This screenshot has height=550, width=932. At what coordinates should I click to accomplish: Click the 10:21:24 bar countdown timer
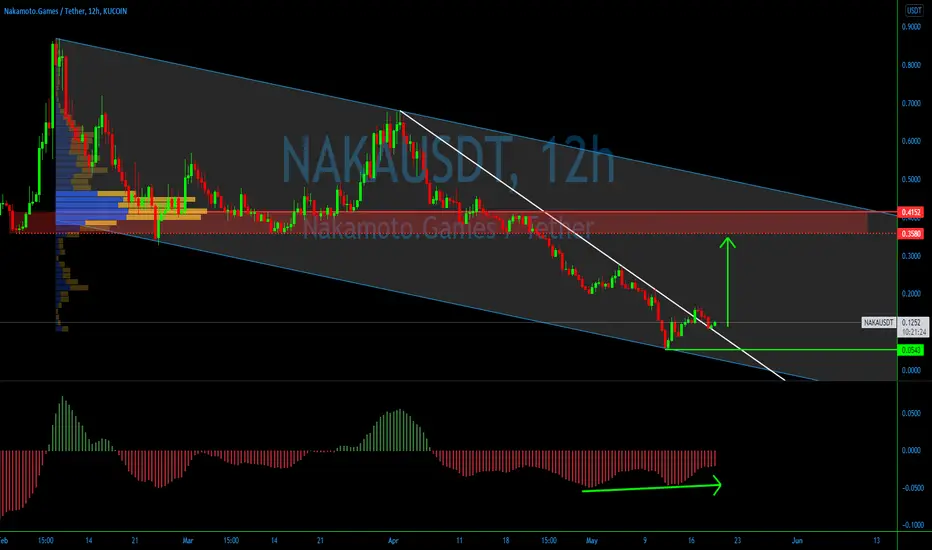pos(914,332)
